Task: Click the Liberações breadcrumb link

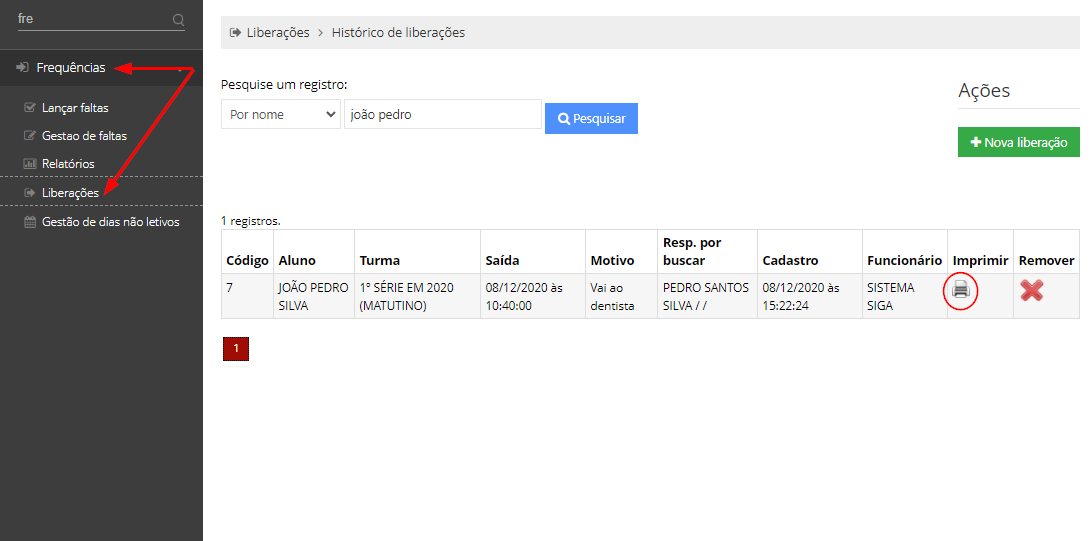Action: point(278,32)
